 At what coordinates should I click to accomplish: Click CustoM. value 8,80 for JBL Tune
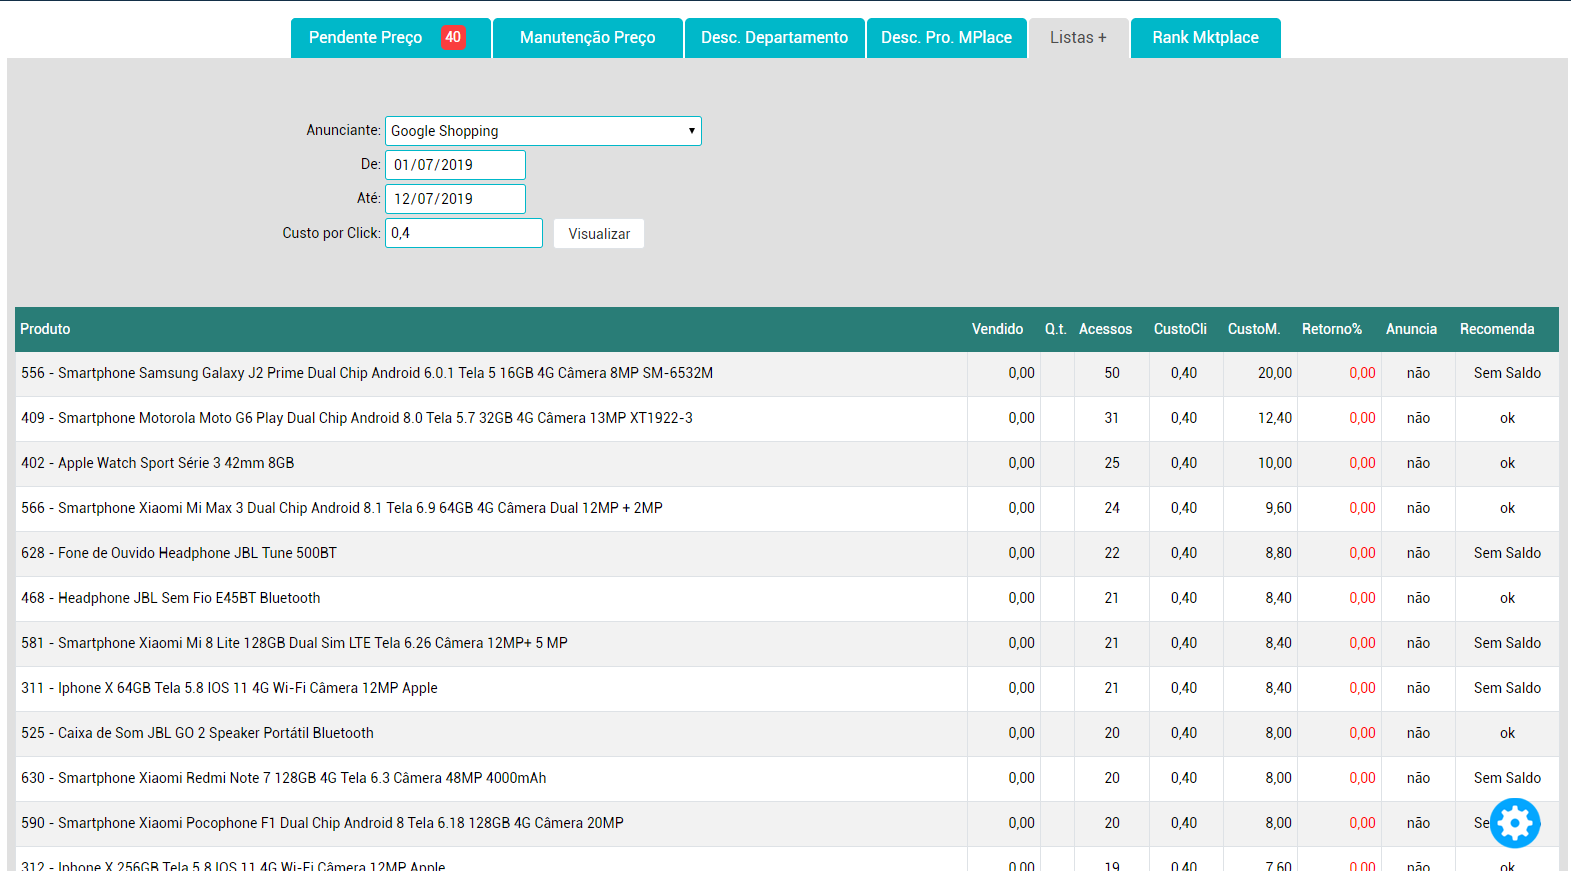[x=1279, y=553]
